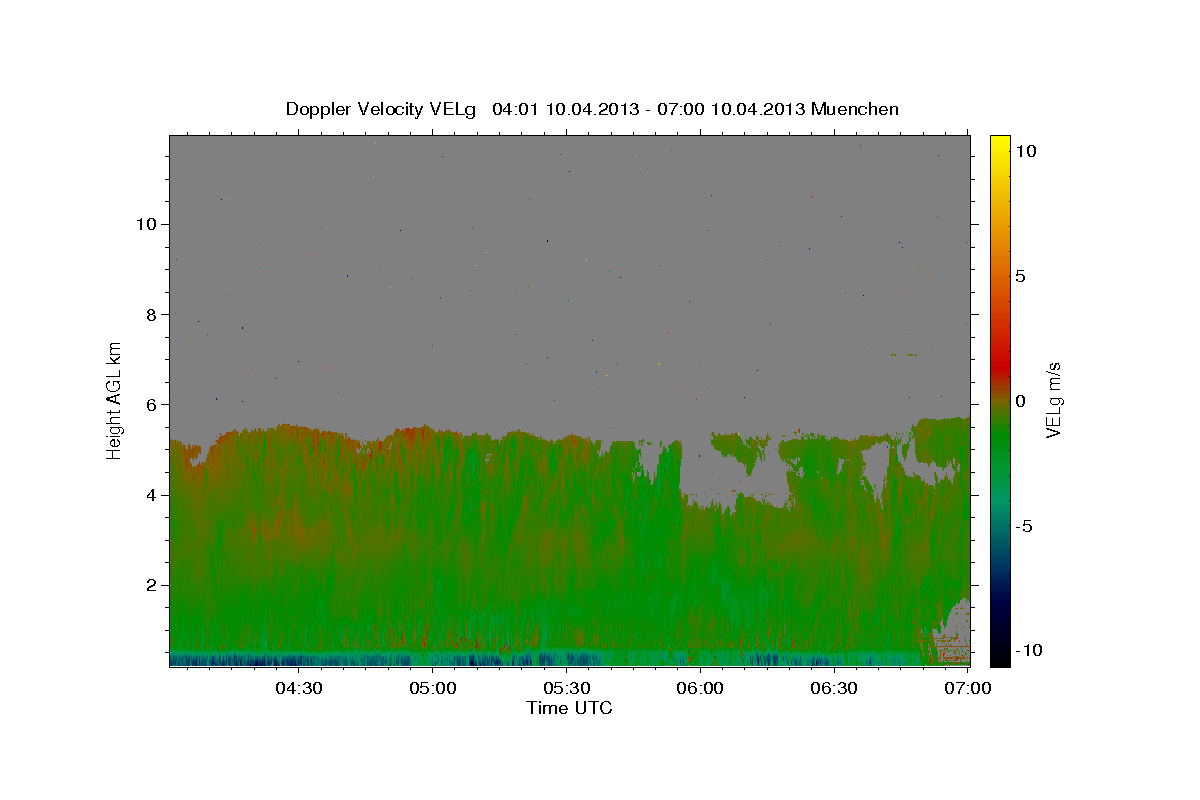The width and height of the screenshot is (1200, 800).
Task: Click the 05:00 time tick label
Action: [433, 689]
